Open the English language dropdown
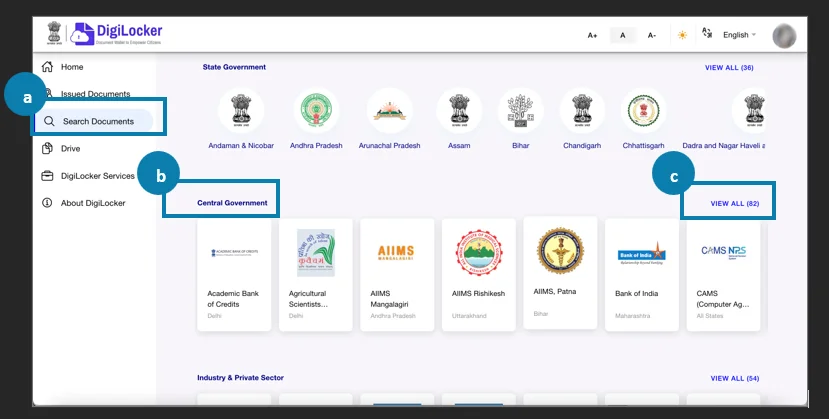829x419 pixels. tap(739, 35)
